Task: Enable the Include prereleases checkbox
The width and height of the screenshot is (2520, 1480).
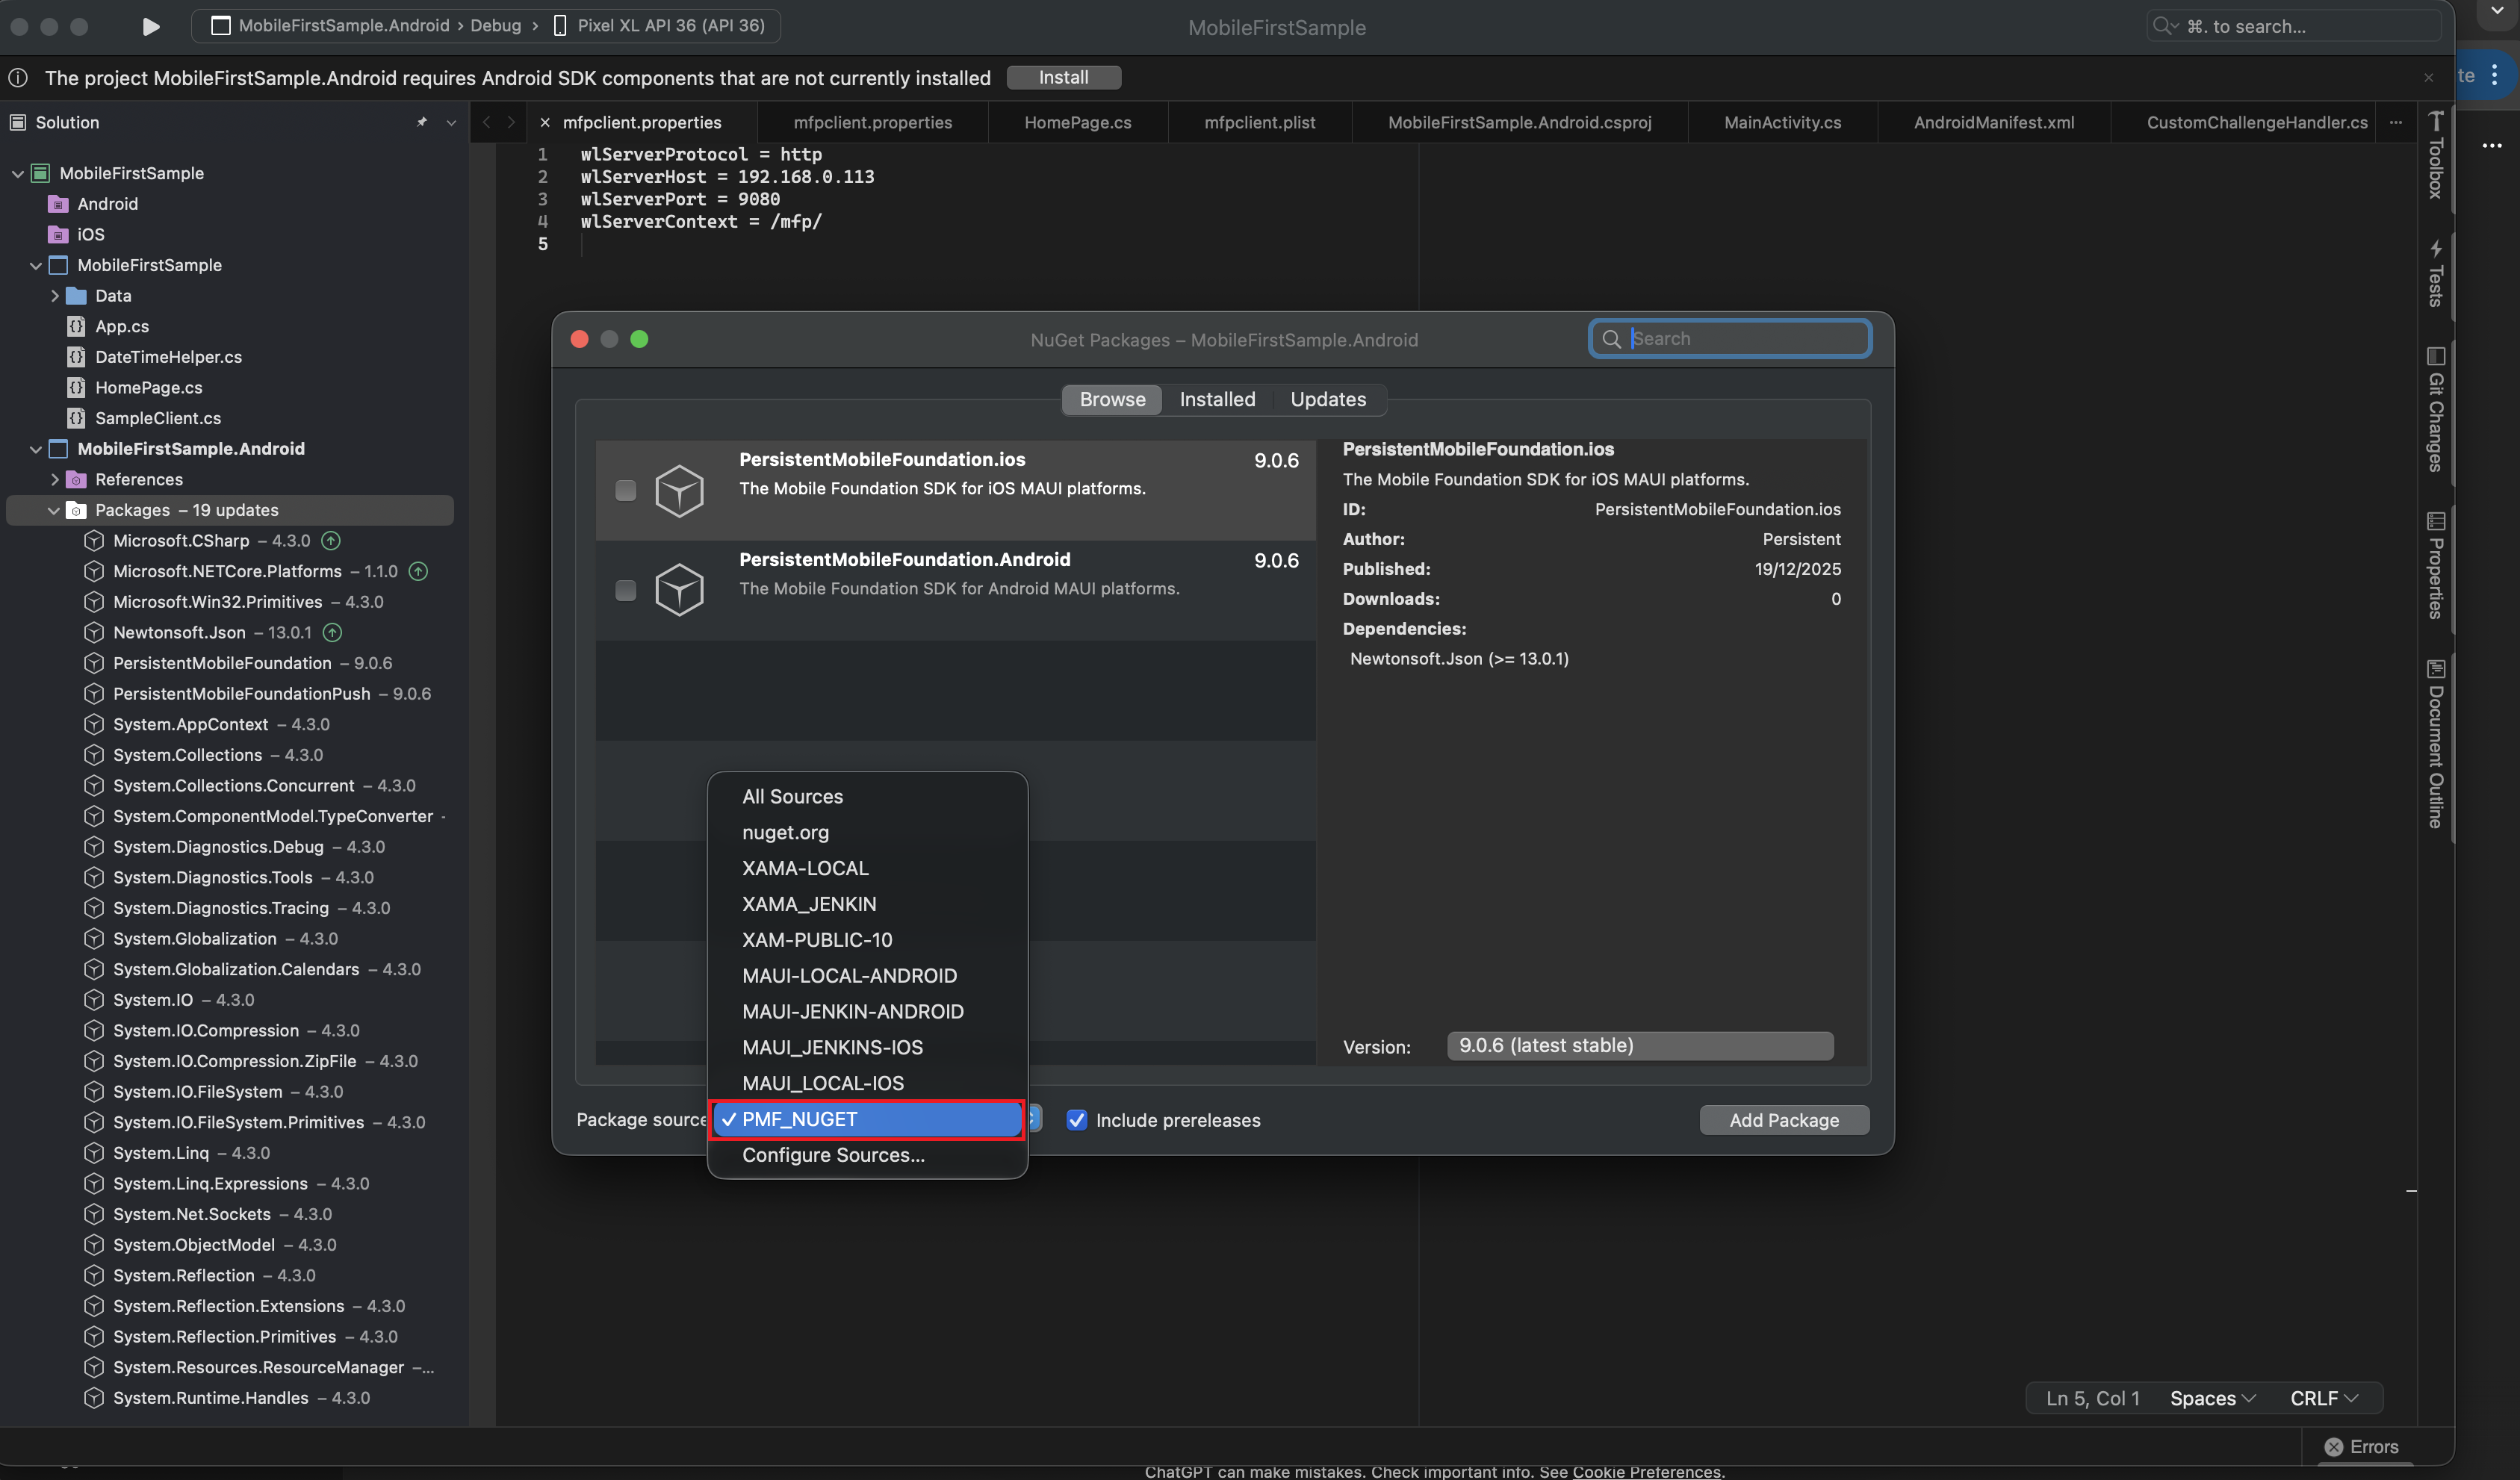Action: (1077, 1120)
